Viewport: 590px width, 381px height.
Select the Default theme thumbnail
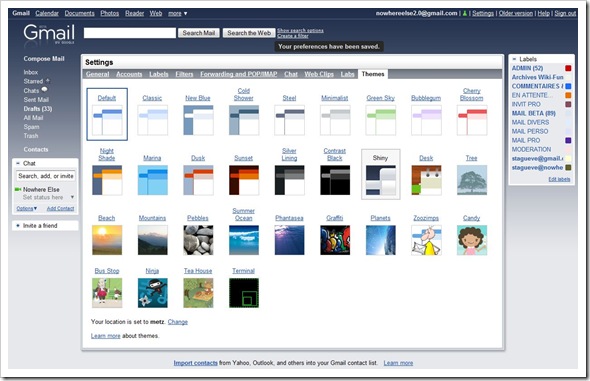click(107, 120)
